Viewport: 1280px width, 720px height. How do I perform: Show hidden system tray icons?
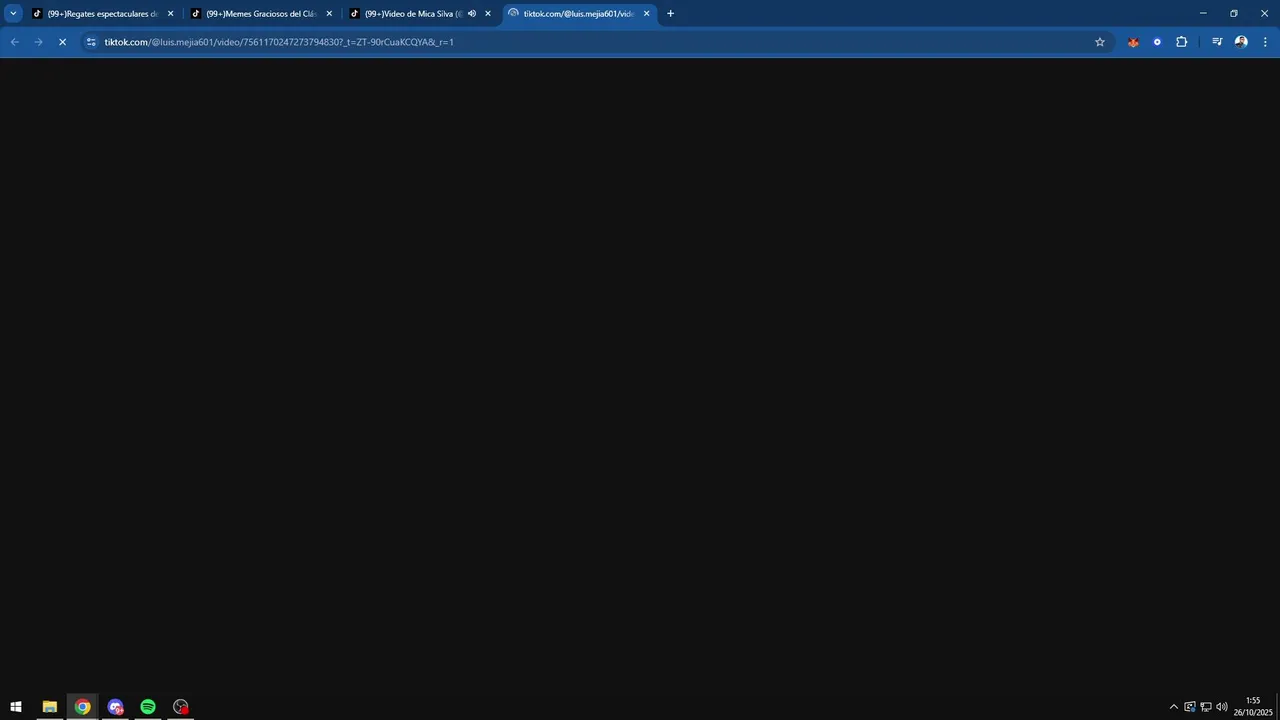point(1174,707)
